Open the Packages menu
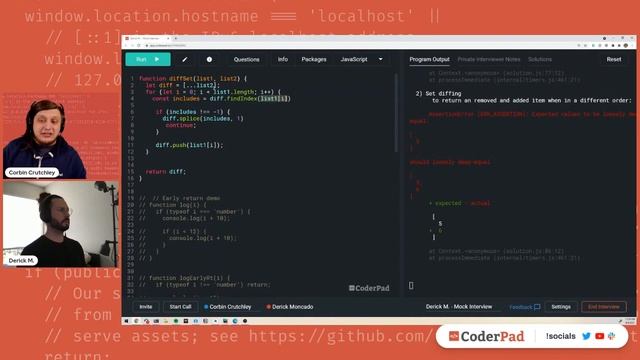640x360 pixels. click(313, 60)
